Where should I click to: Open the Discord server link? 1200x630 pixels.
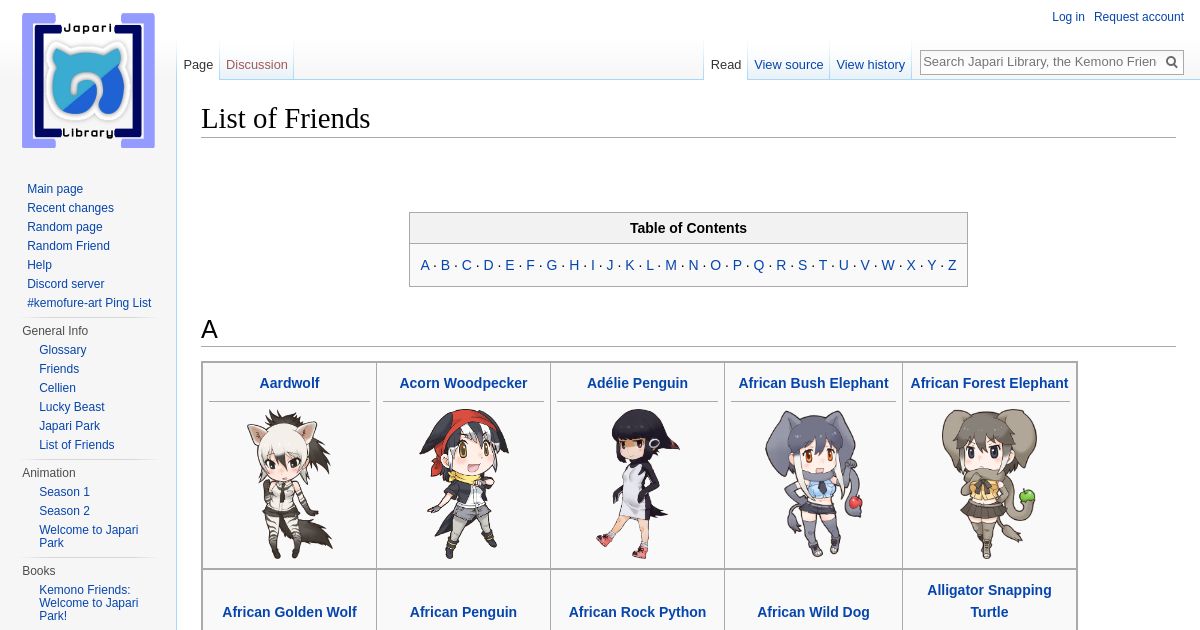coord(66,284)
